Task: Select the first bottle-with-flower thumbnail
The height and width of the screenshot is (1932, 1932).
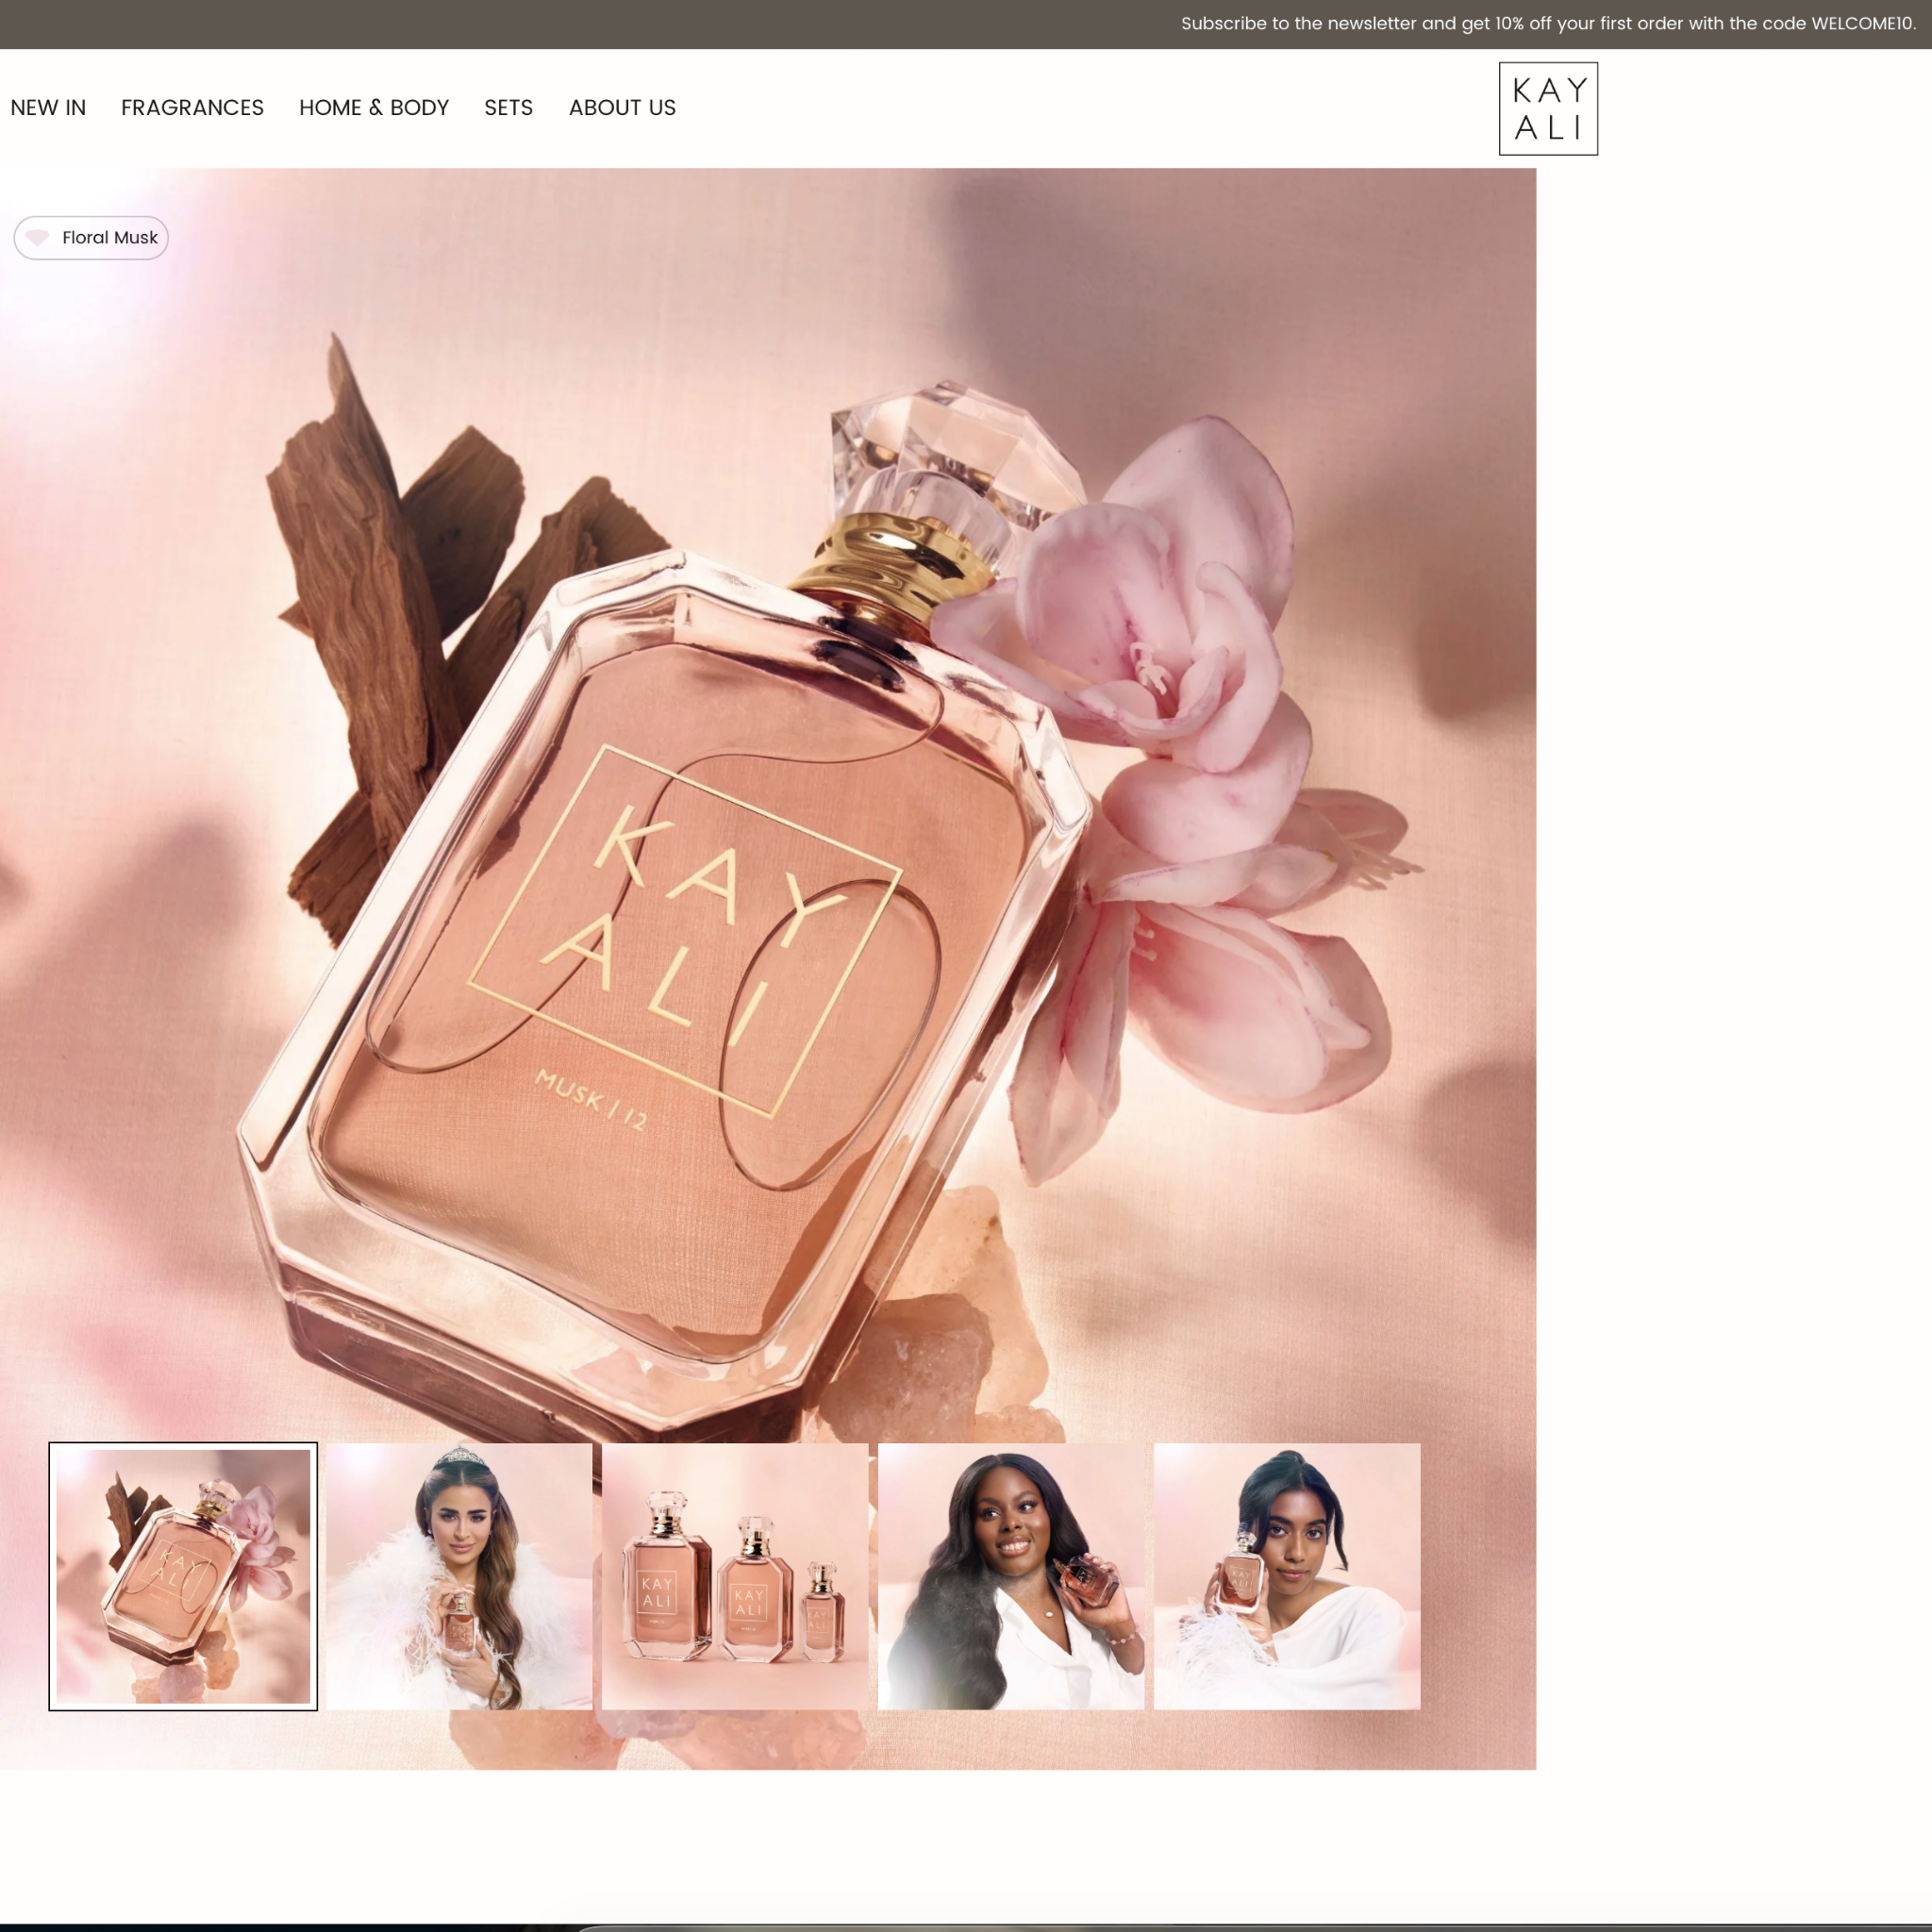Action: coord(183,1576)
